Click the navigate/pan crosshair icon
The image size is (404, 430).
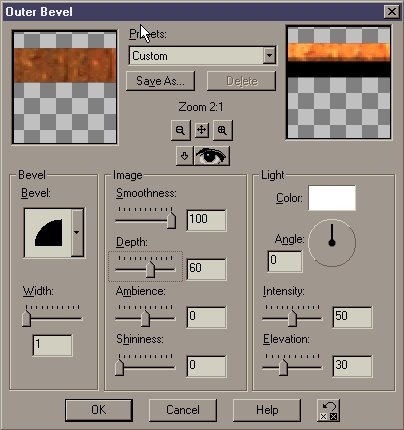(x=202, y=130)
